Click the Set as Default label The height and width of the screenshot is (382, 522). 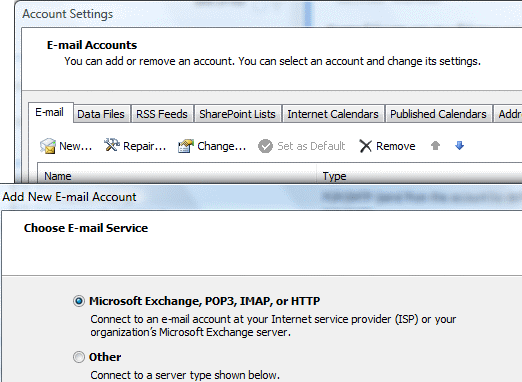[x=311, y=146]
